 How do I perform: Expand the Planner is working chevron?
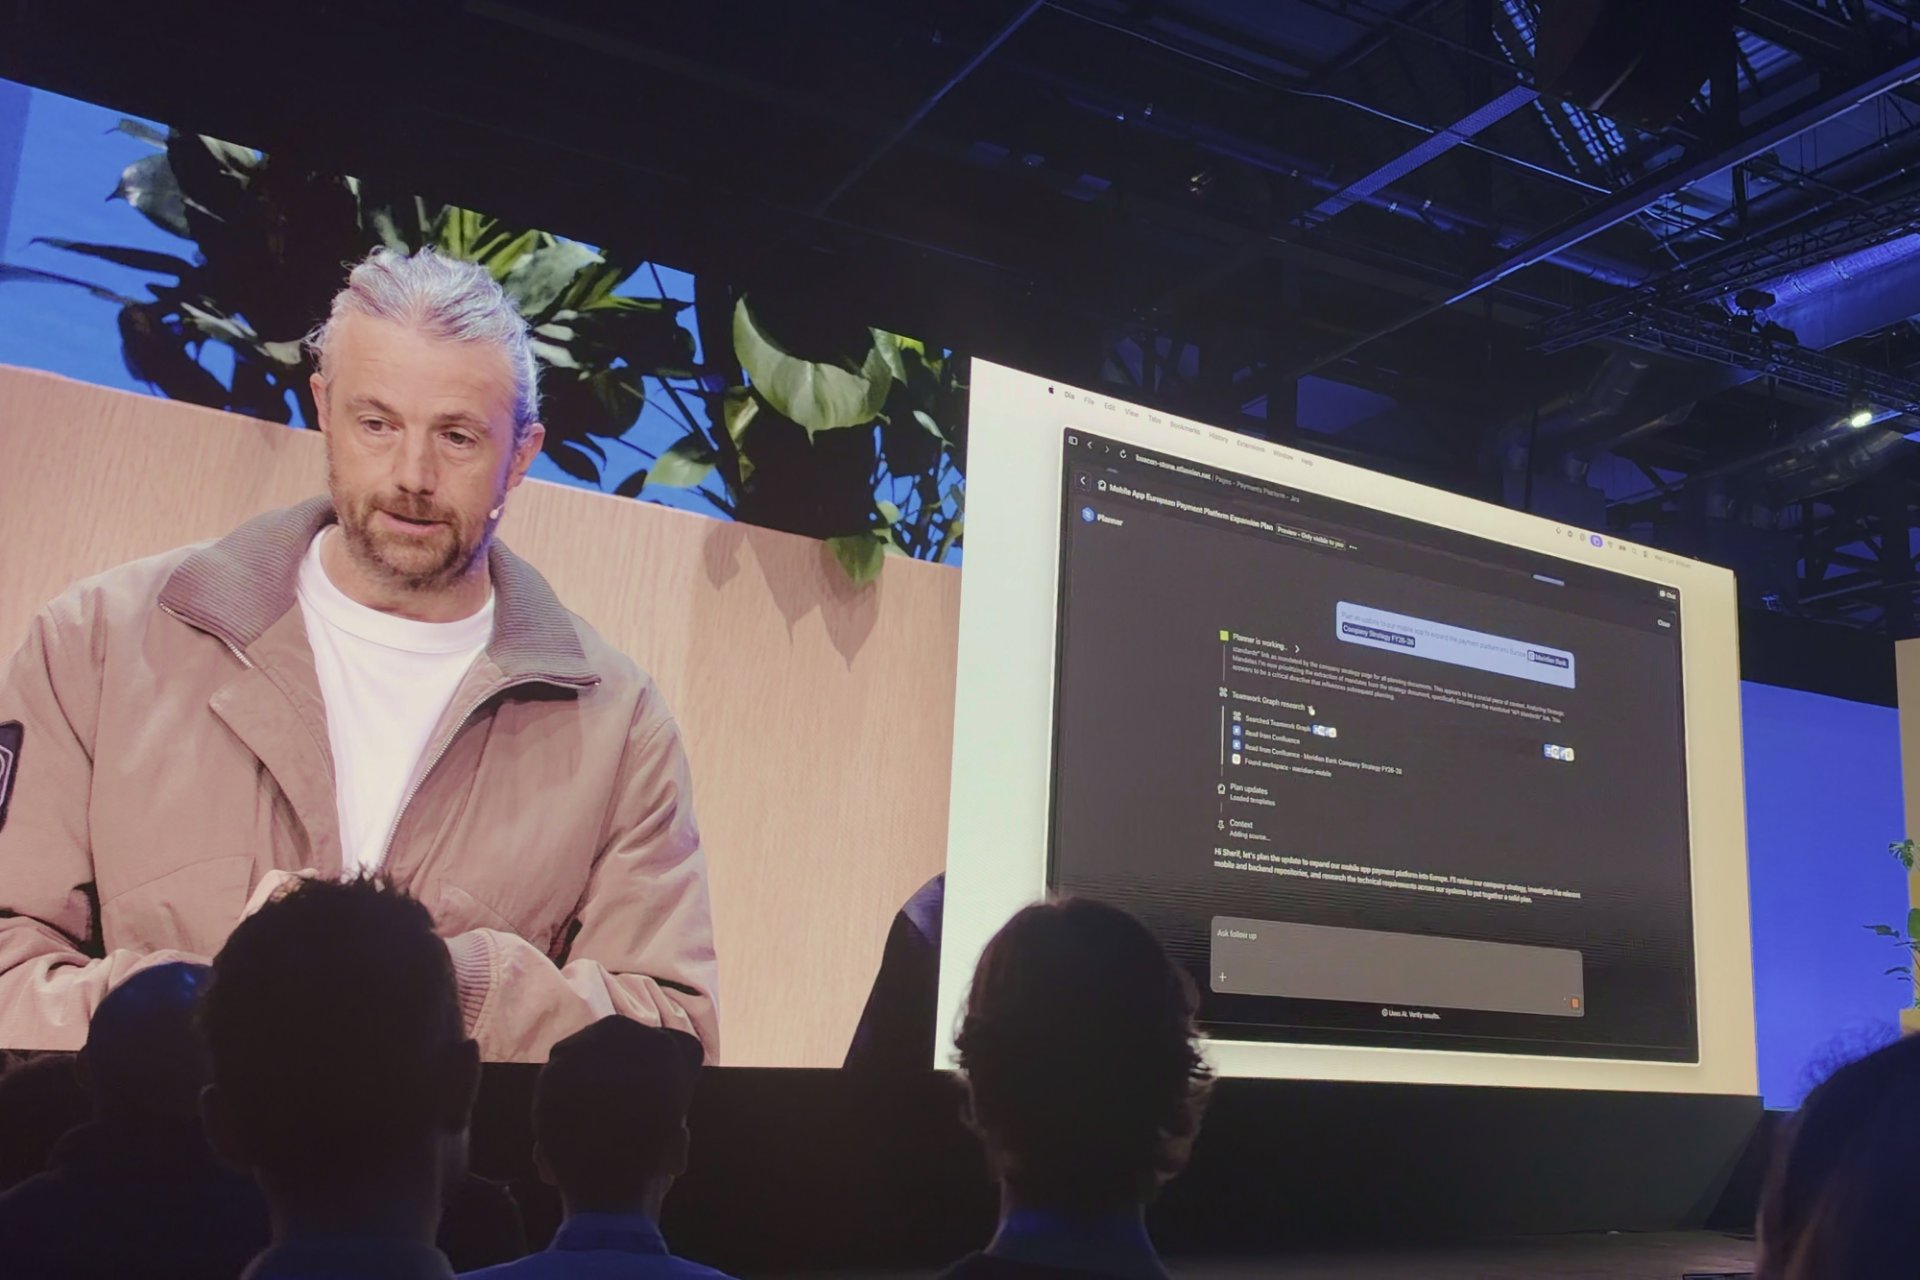(x=1297, y=649)
